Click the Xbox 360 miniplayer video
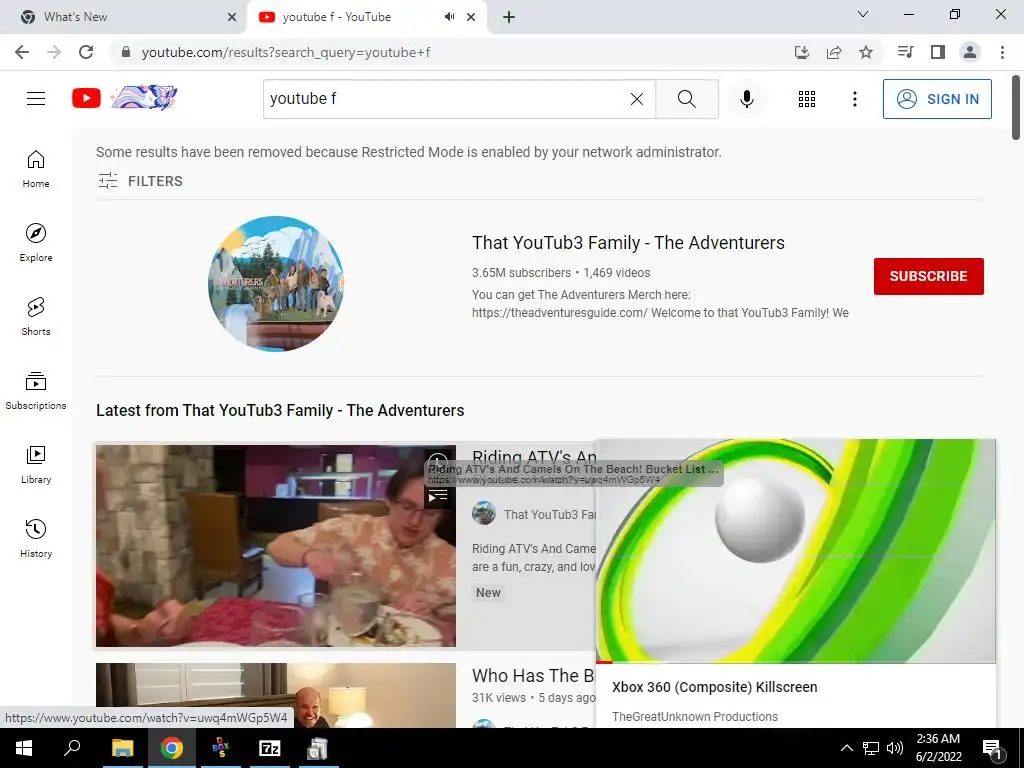The width and height of the screenshot is (1024, 768). pyautogui.click(x=796, y=551)
